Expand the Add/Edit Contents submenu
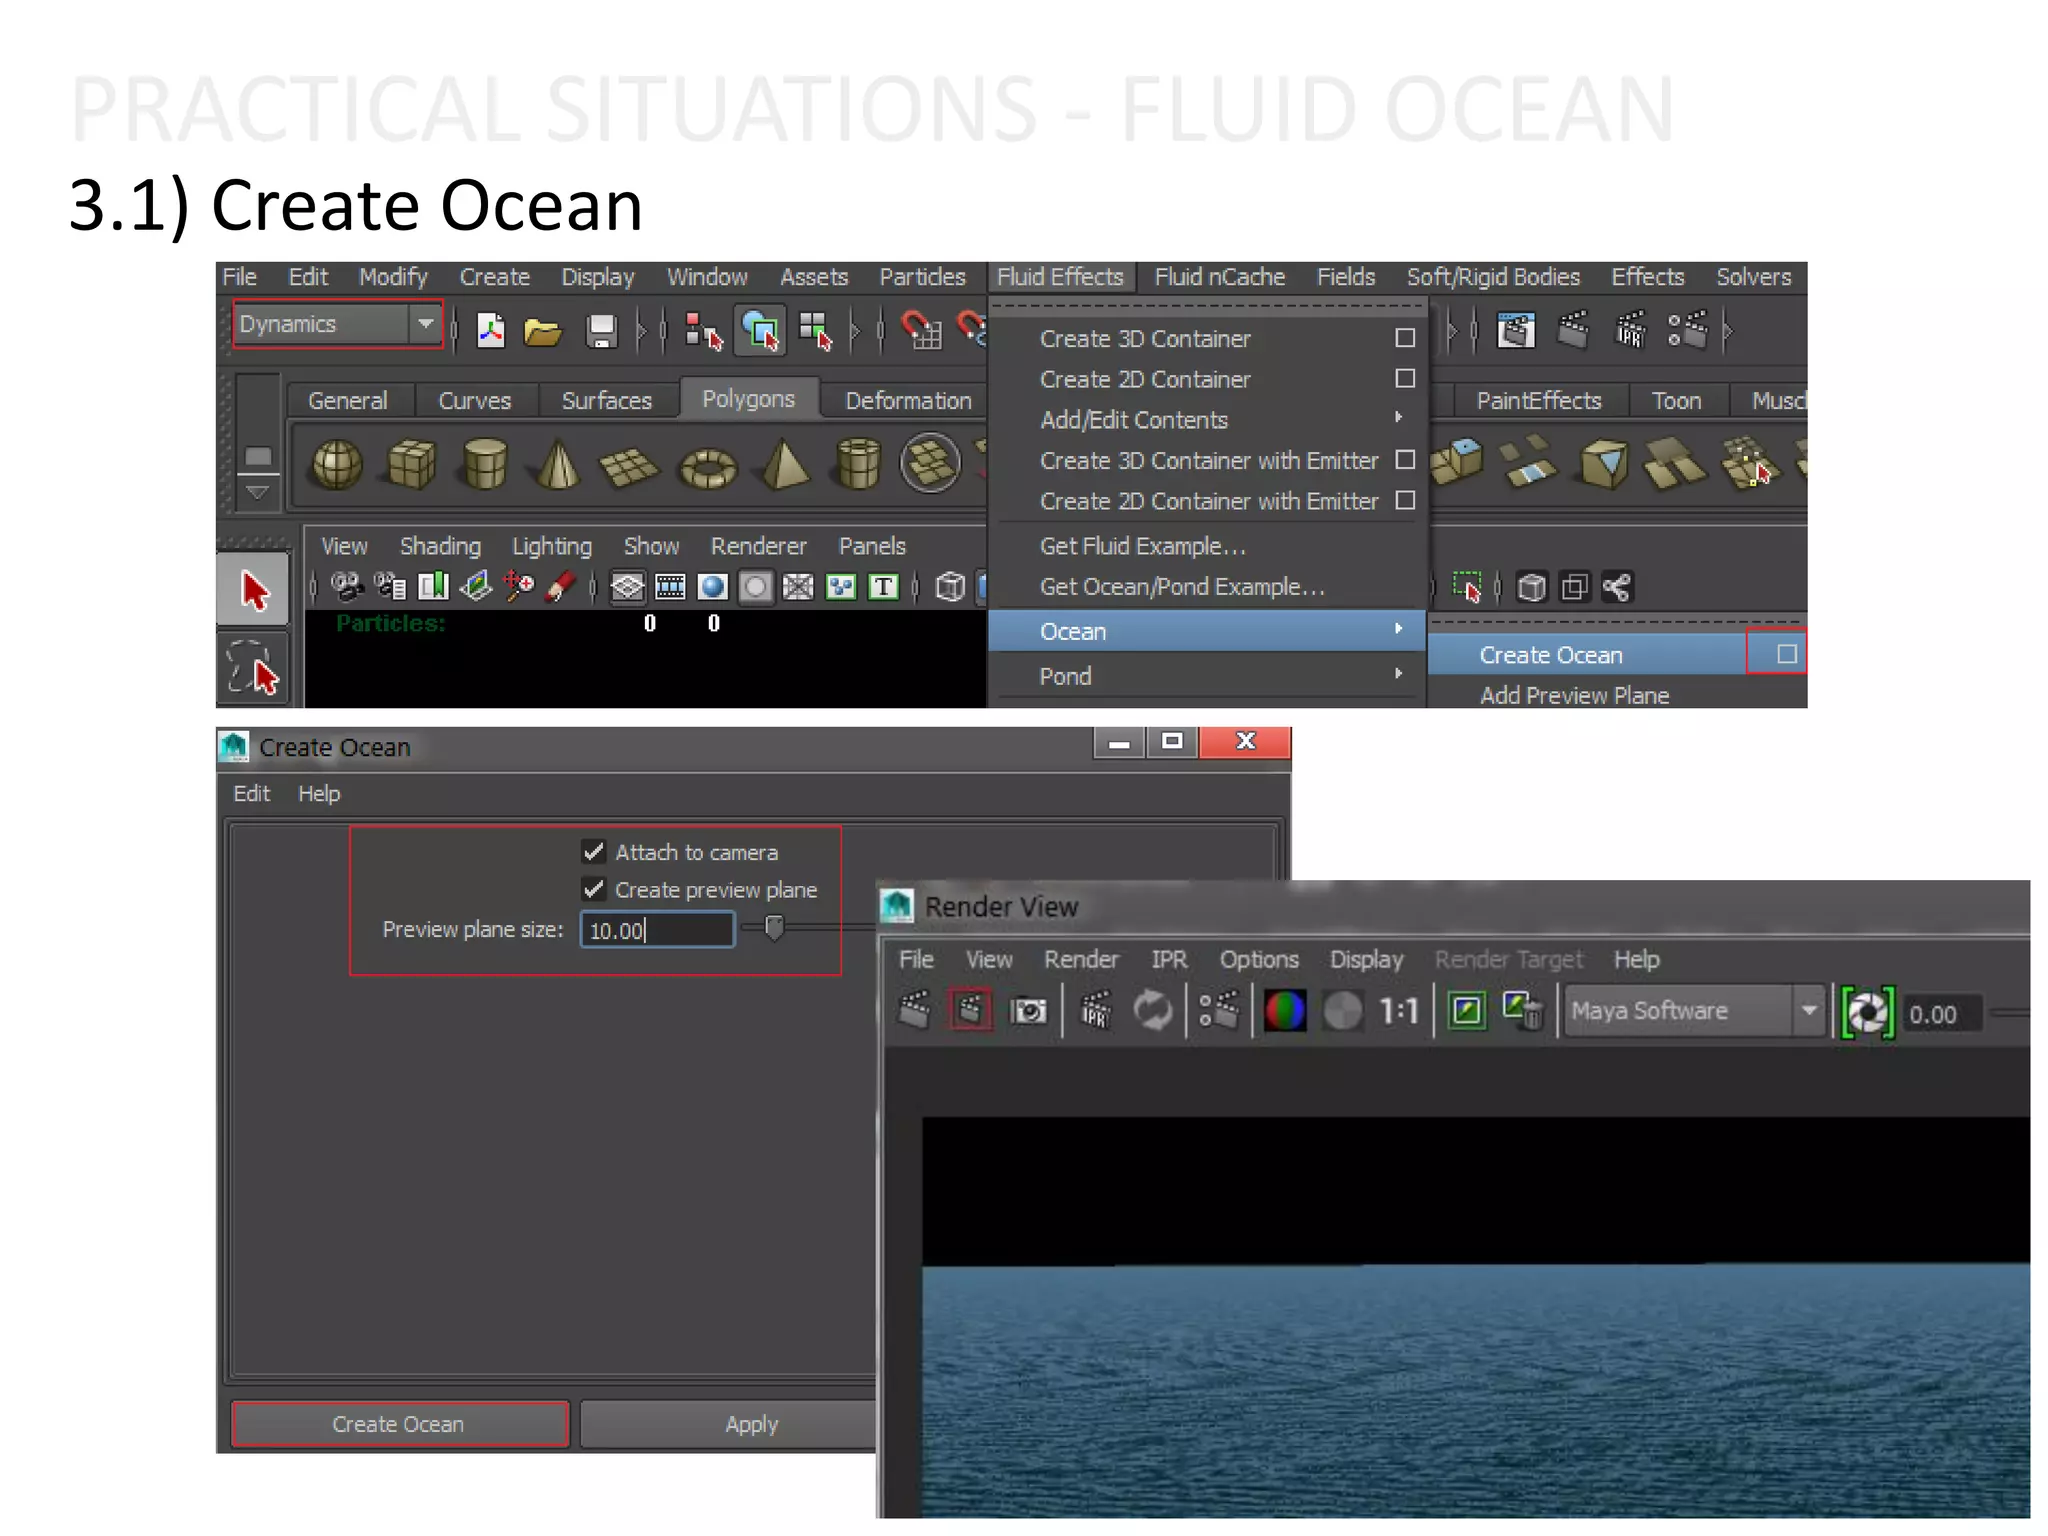This screenshot has height=1536, width=2048. point(1207,420)
